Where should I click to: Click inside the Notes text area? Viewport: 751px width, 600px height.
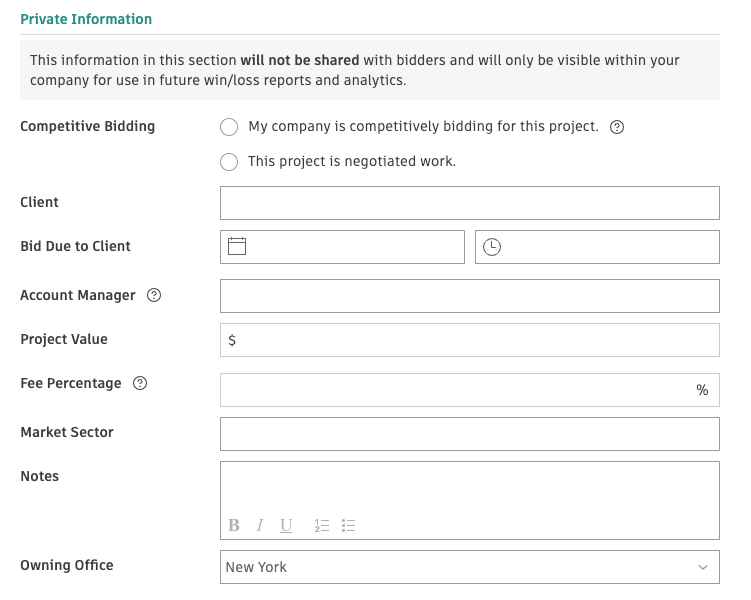469,487
